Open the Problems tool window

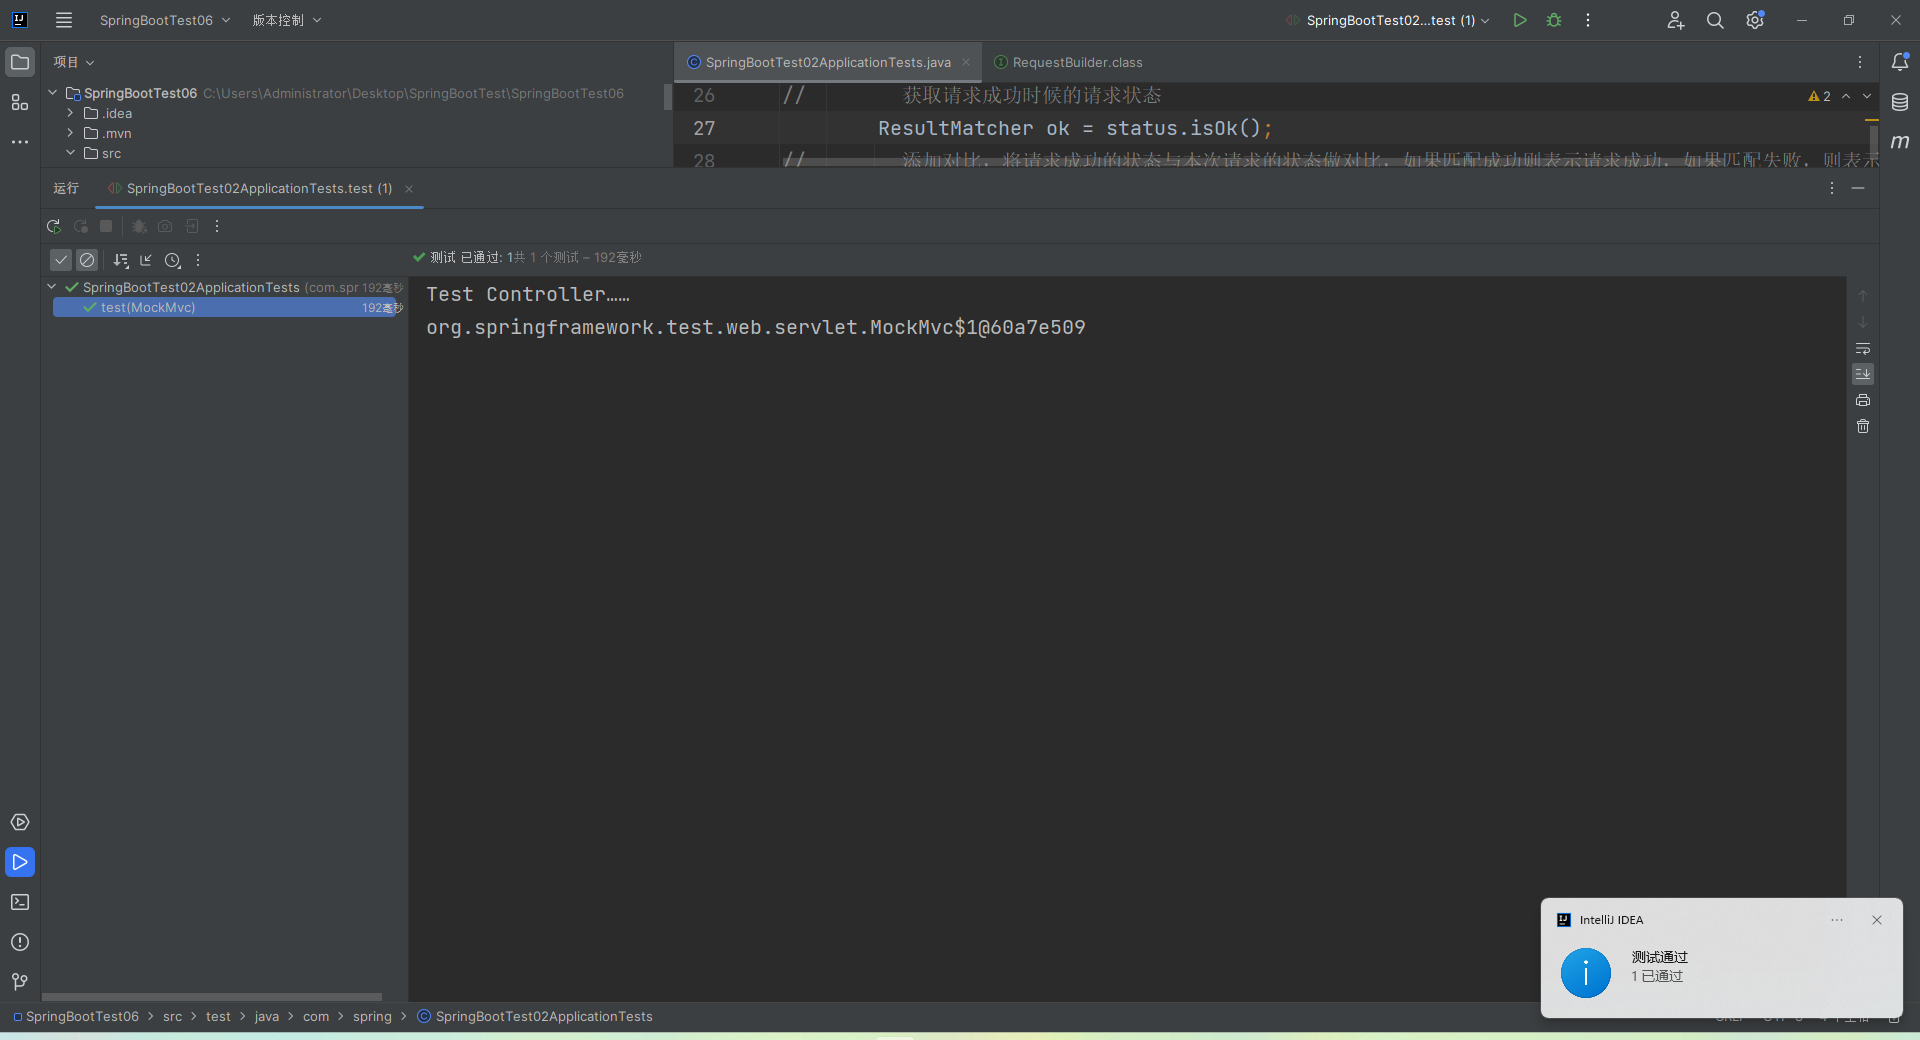(x=20, y=942)
